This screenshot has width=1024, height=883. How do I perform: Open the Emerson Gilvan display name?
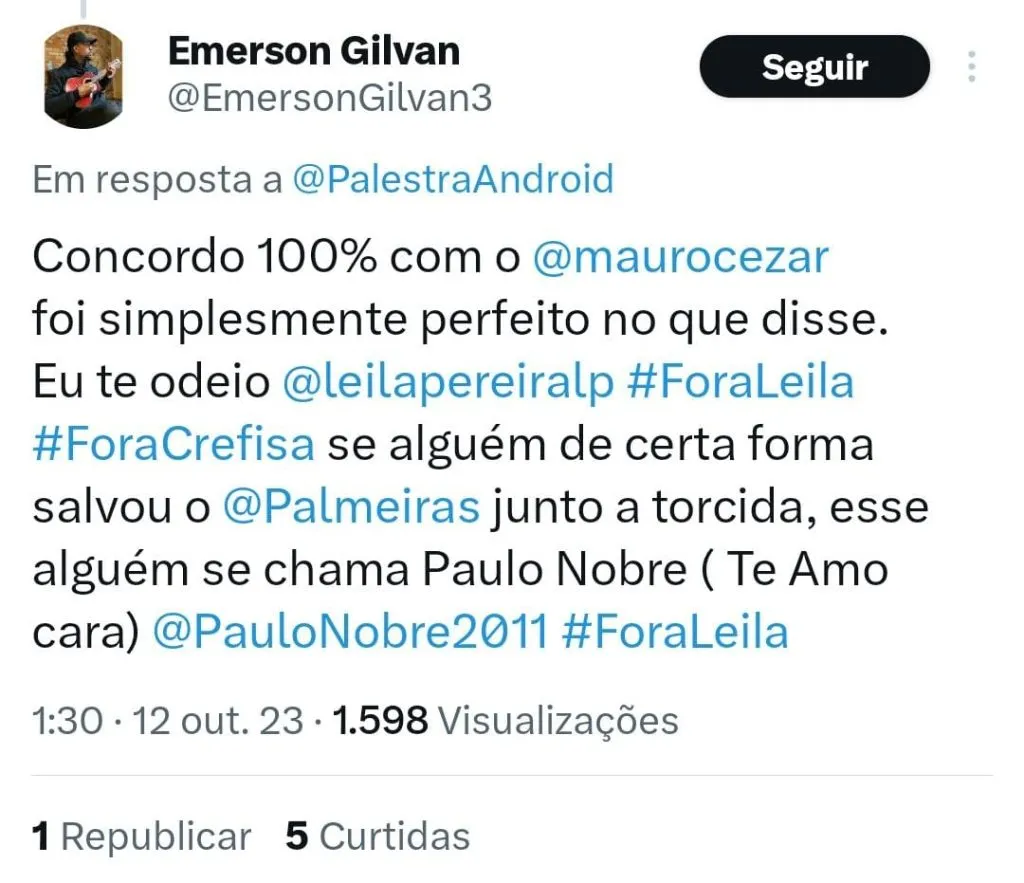click(314, 50)
